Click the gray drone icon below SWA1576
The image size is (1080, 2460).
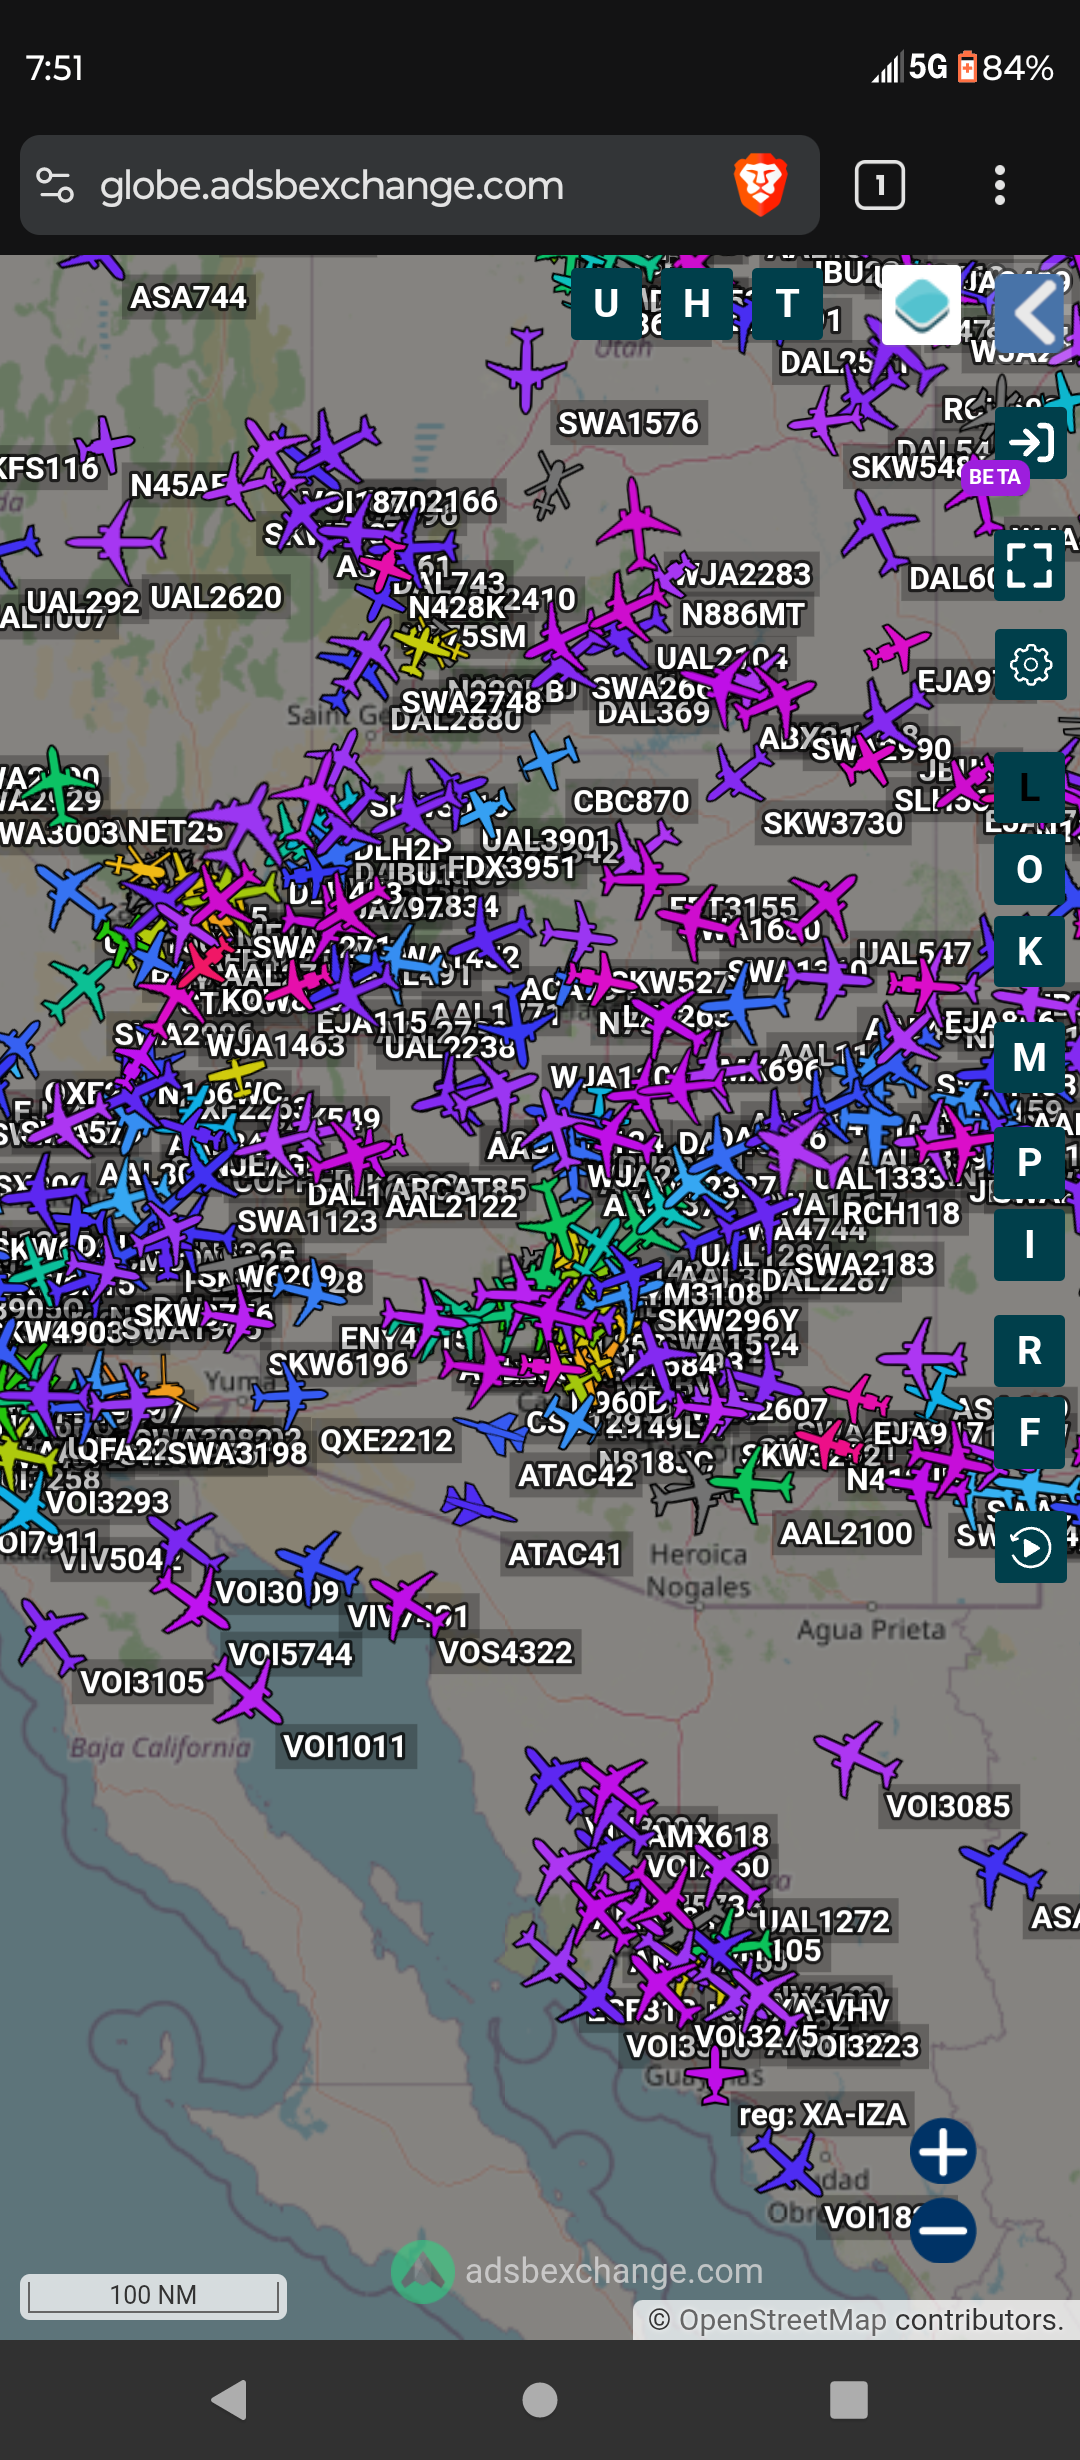pos(553,483)
